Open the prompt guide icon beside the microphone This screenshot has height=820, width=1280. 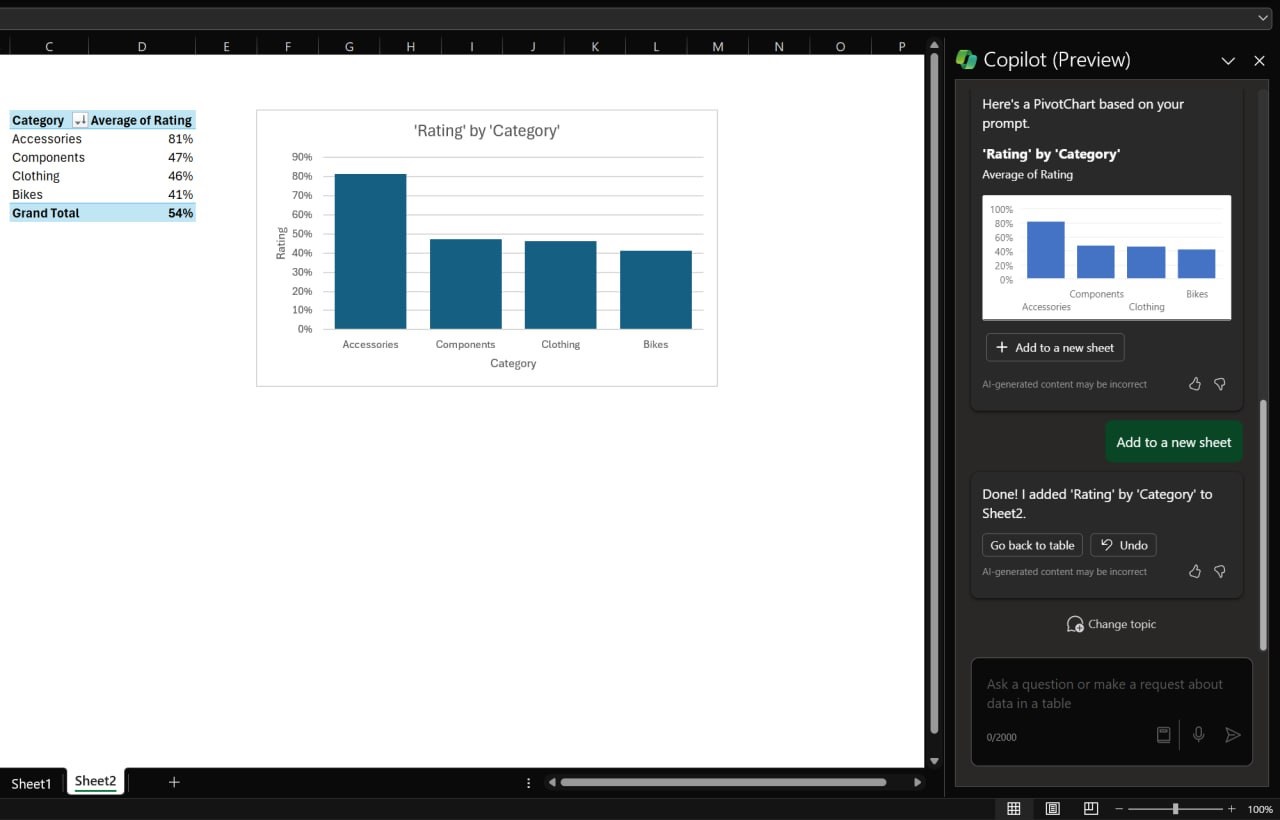1163,734
